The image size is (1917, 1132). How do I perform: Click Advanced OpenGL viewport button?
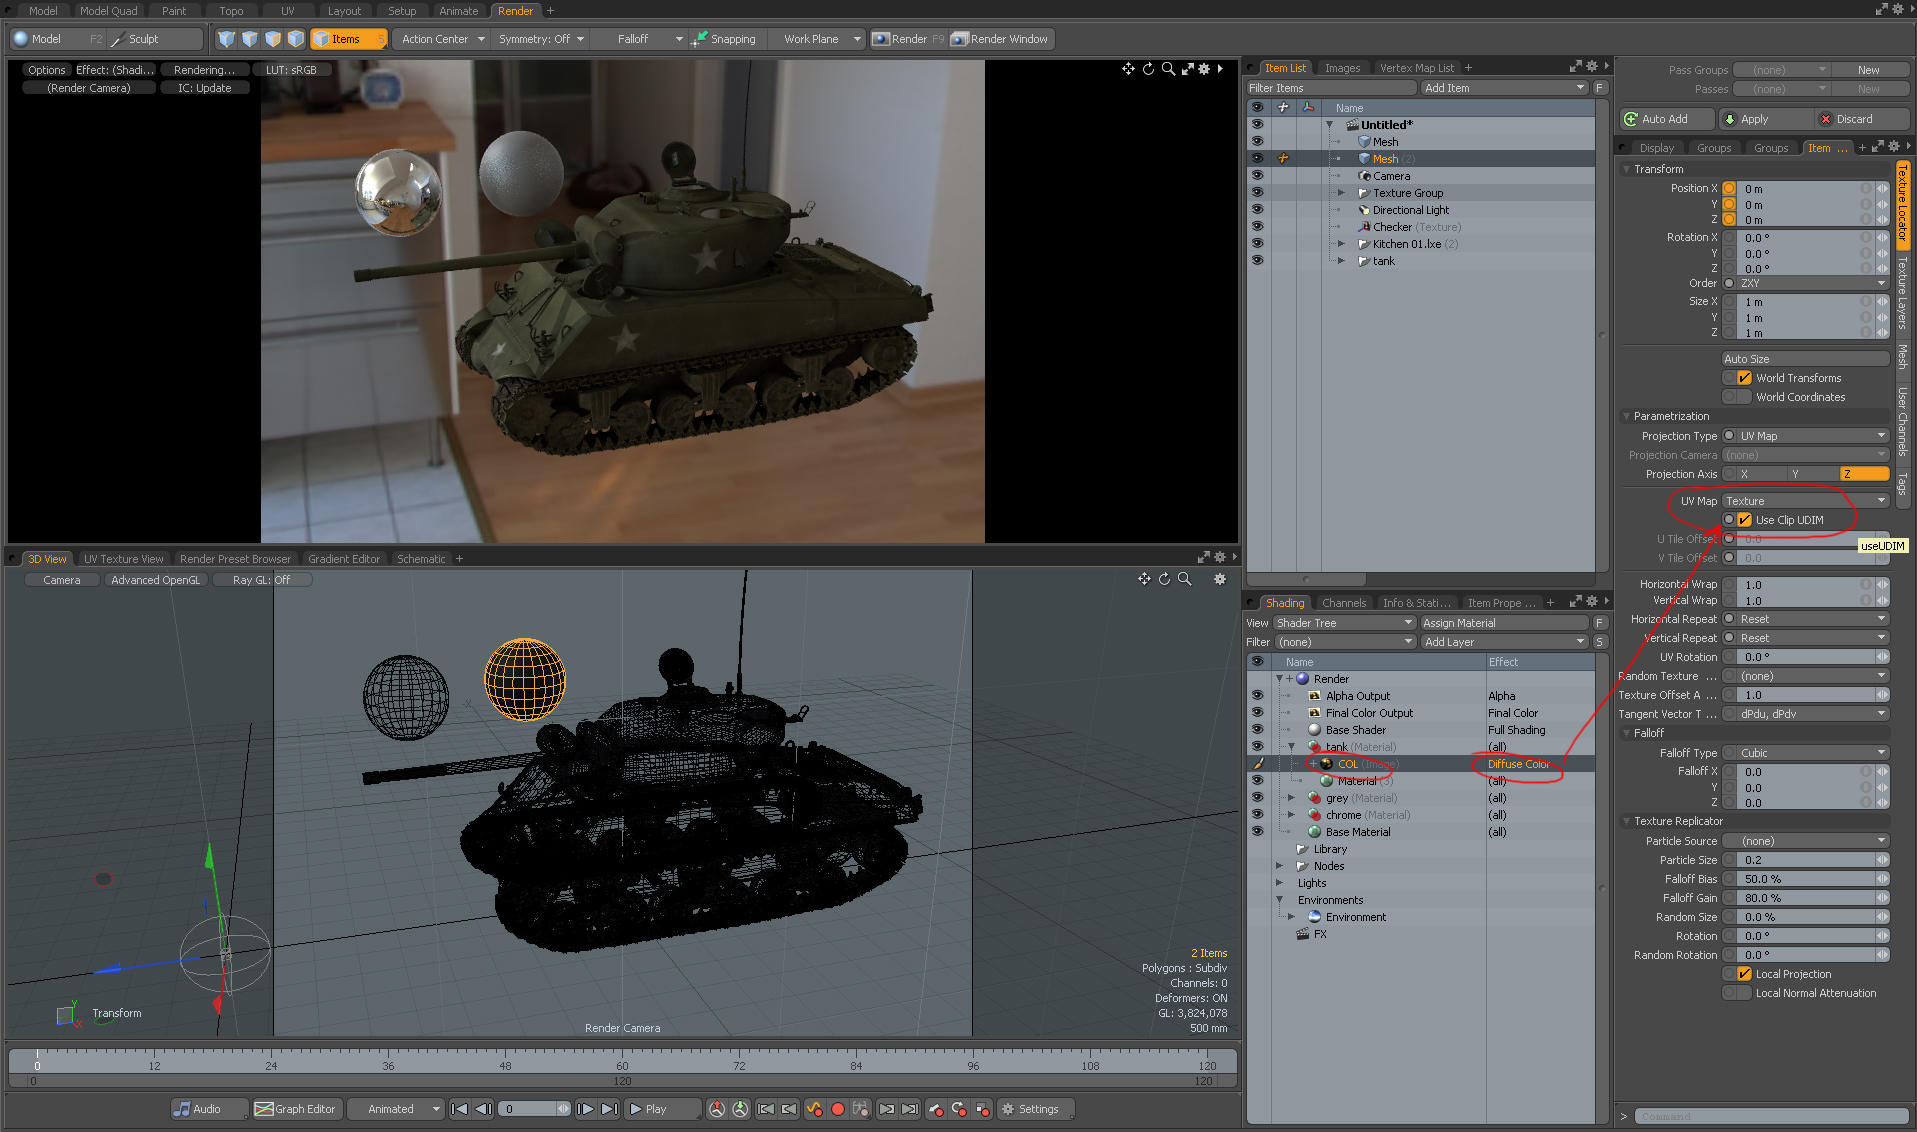click(155, 580)
